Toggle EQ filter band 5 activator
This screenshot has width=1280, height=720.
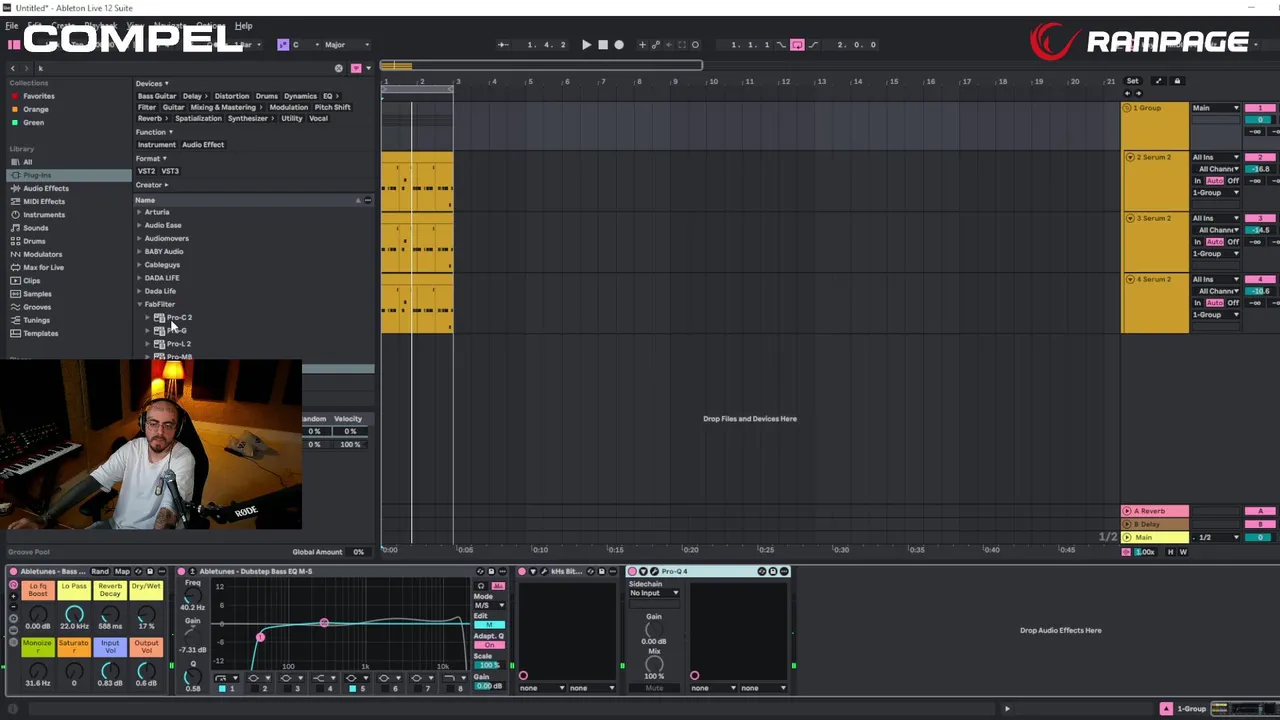[x=352, y=688]
